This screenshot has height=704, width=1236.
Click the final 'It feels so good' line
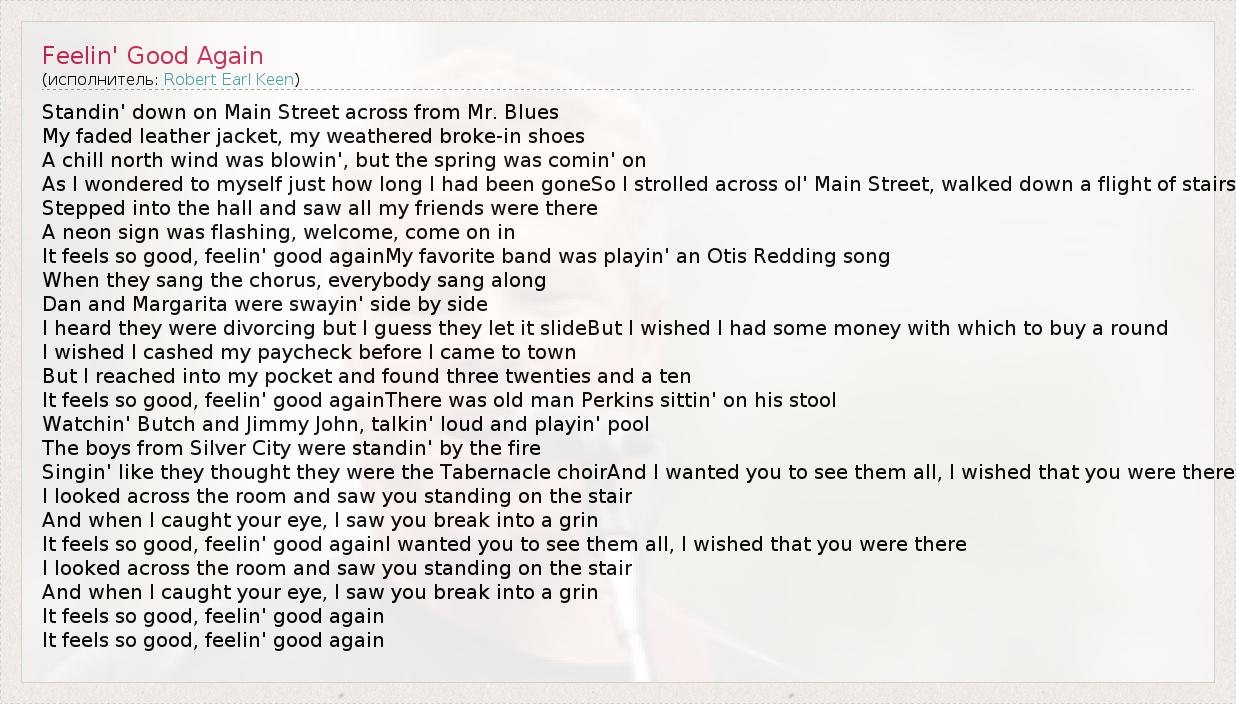pos(213,640)
